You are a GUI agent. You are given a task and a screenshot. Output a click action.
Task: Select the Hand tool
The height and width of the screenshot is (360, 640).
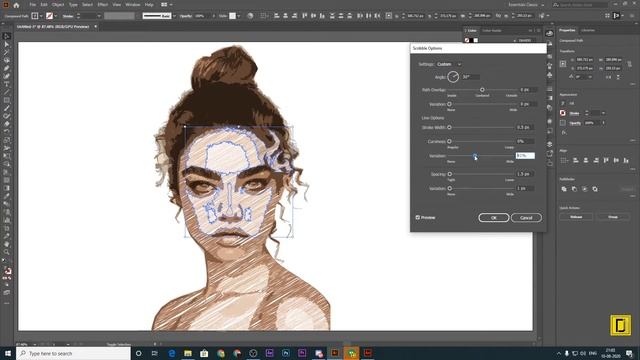pos(7,244)
